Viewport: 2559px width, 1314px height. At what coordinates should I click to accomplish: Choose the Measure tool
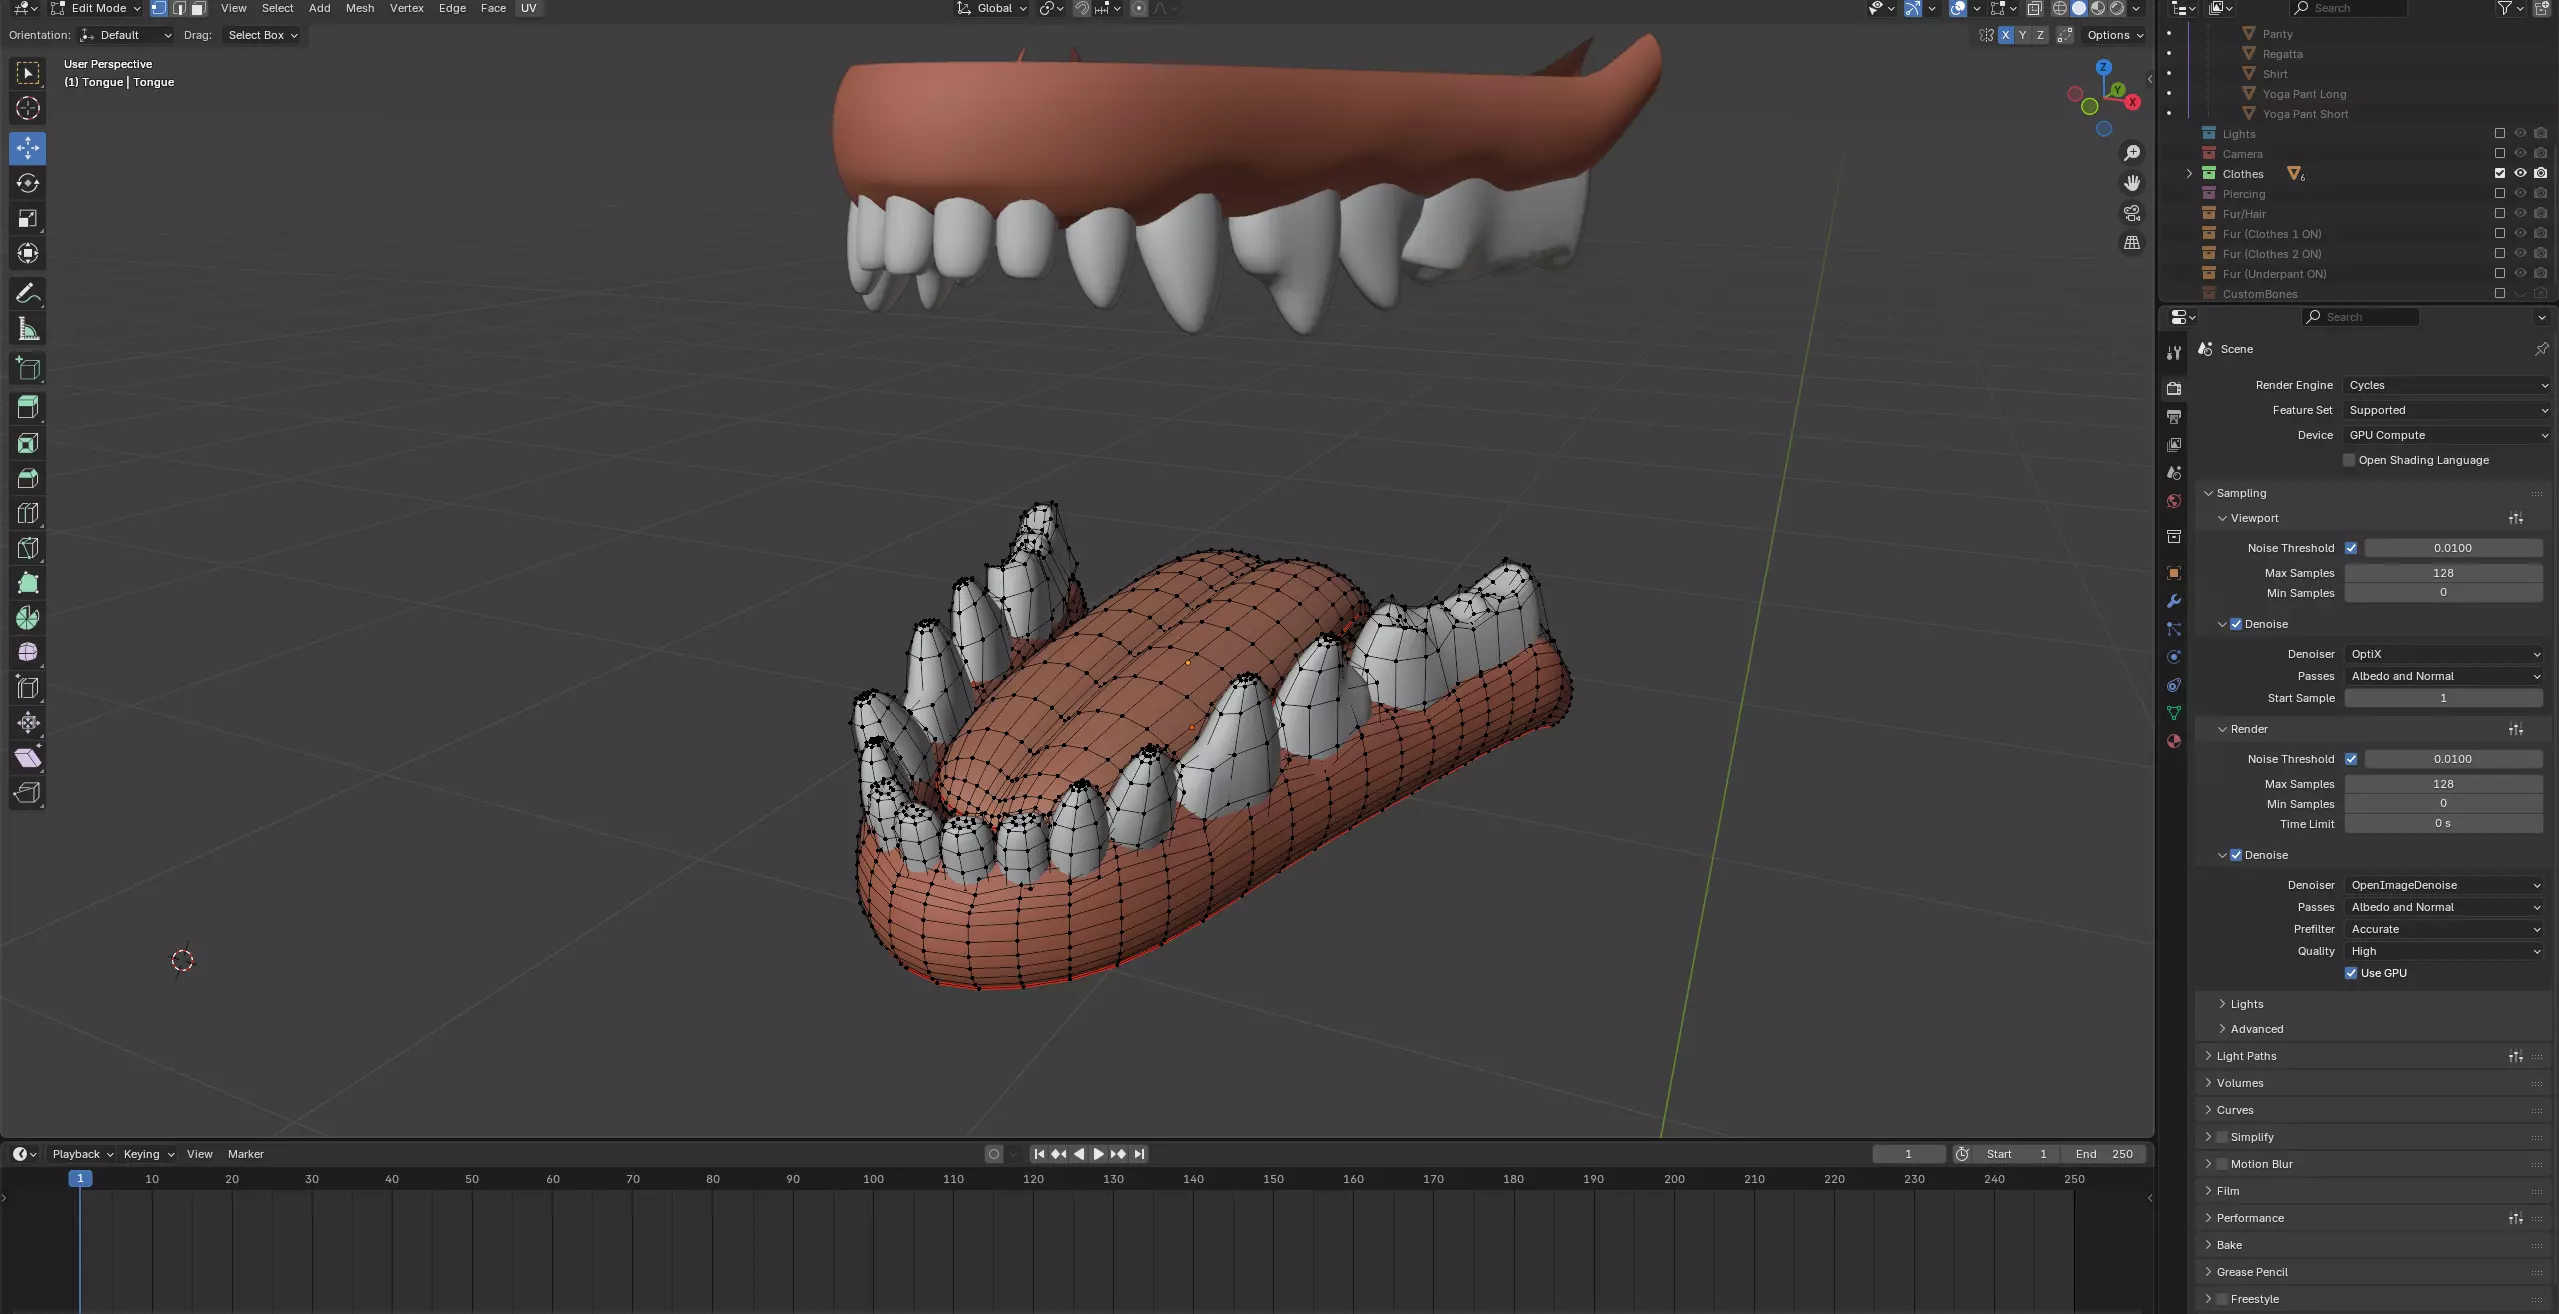click(x=28, y=329)
